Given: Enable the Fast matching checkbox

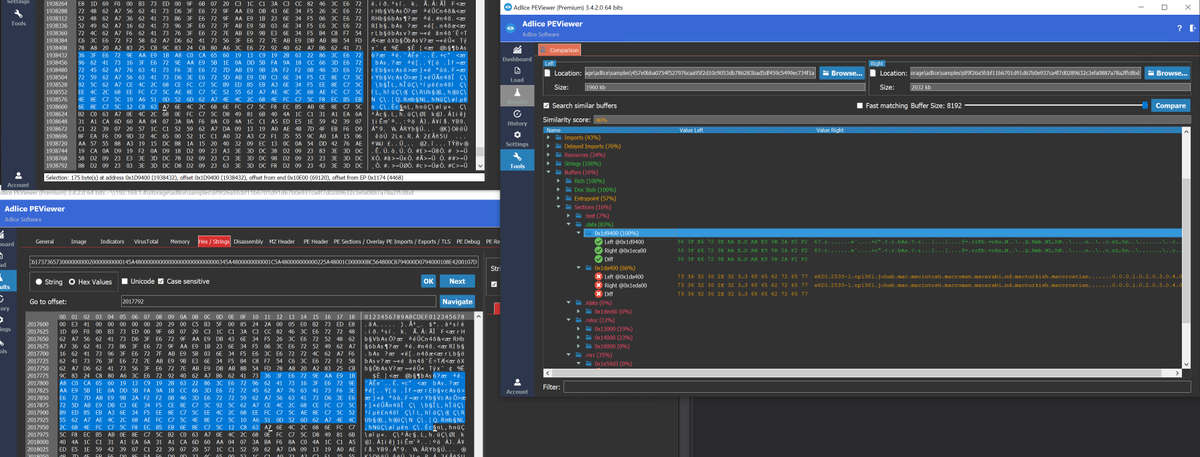Looking at the screenshot, I should tap(862, 105).
